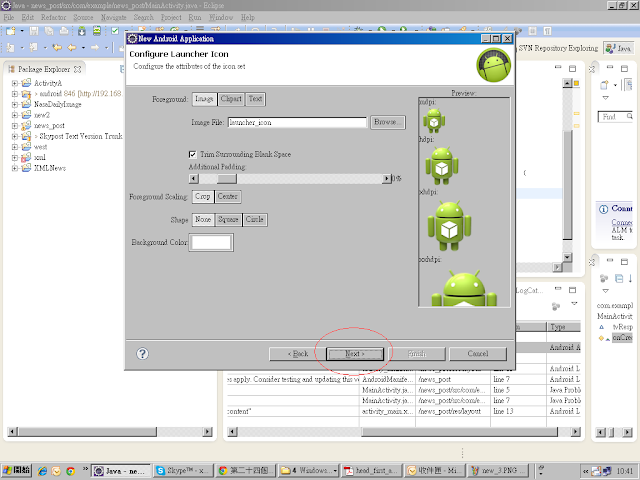640x480 pixels.
Task: Expand the XMLNews project node
Action: (15, 168)
